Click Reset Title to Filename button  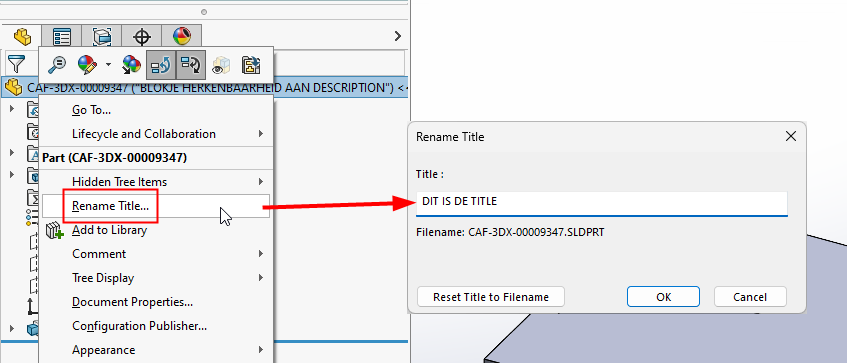(490, 297)
